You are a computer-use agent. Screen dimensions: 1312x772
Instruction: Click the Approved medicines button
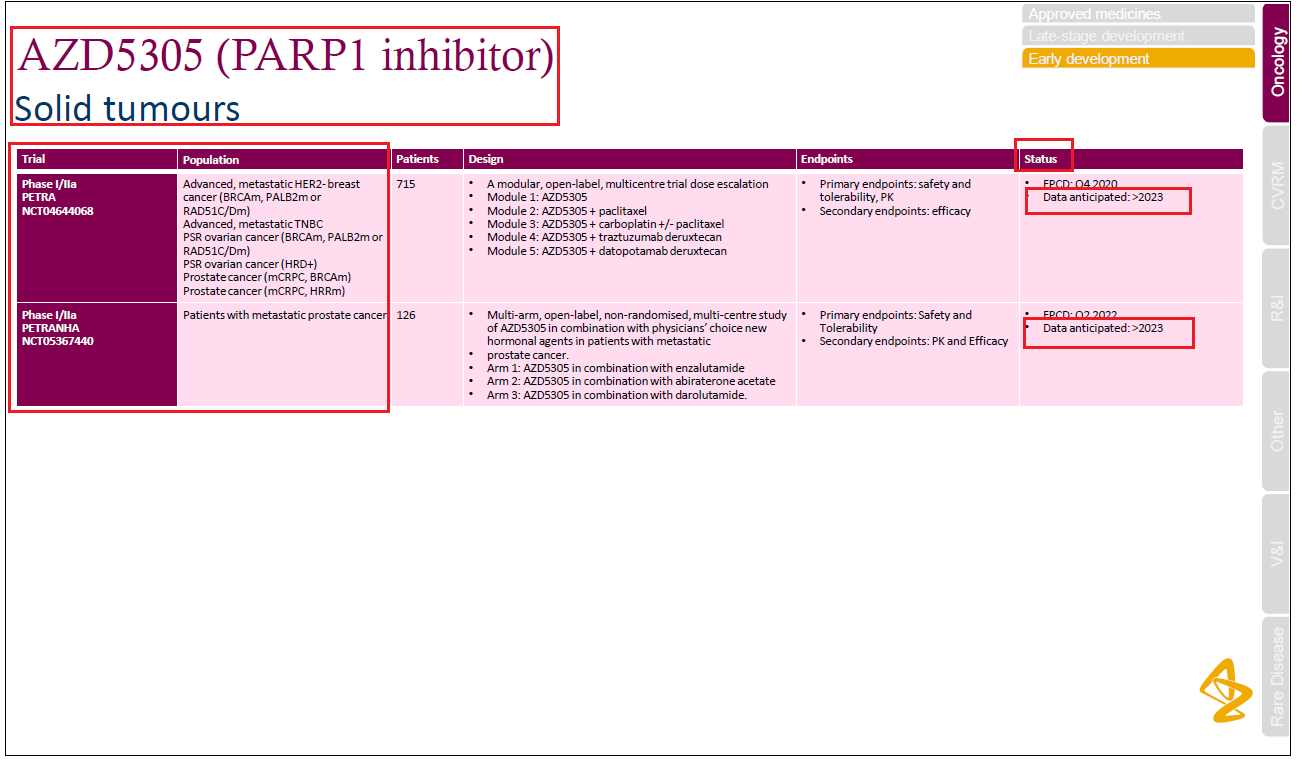click(1137, 14)
